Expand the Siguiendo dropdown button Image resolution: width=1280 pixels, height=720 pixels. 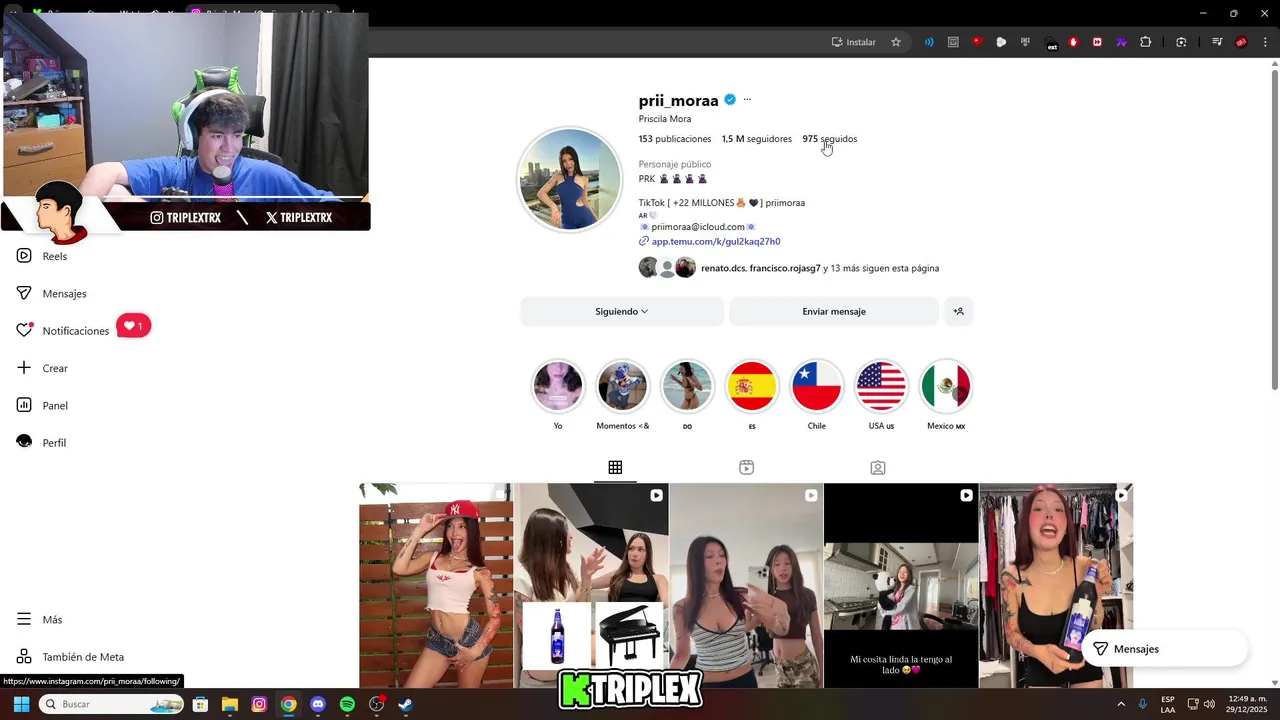[x=621, y=311]
